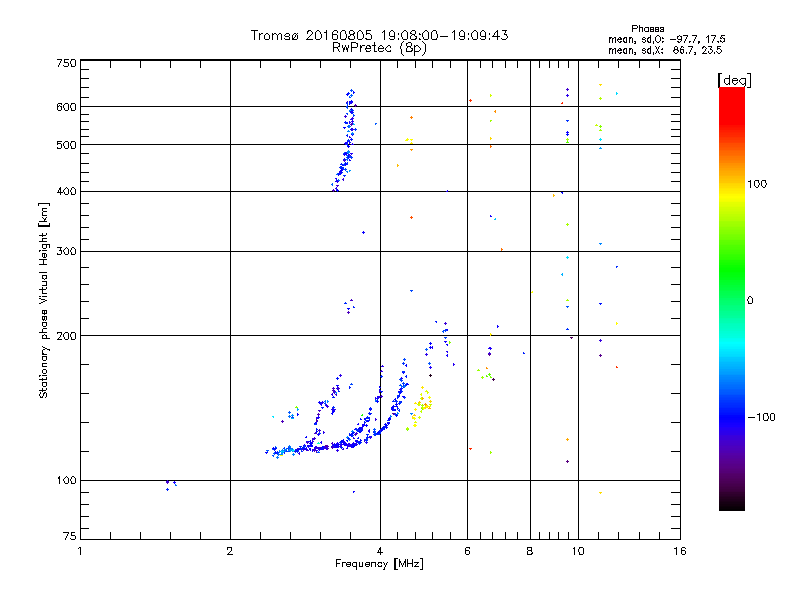
Task: Click the x-axis tick label '4'
Action: tap(380, 551)
